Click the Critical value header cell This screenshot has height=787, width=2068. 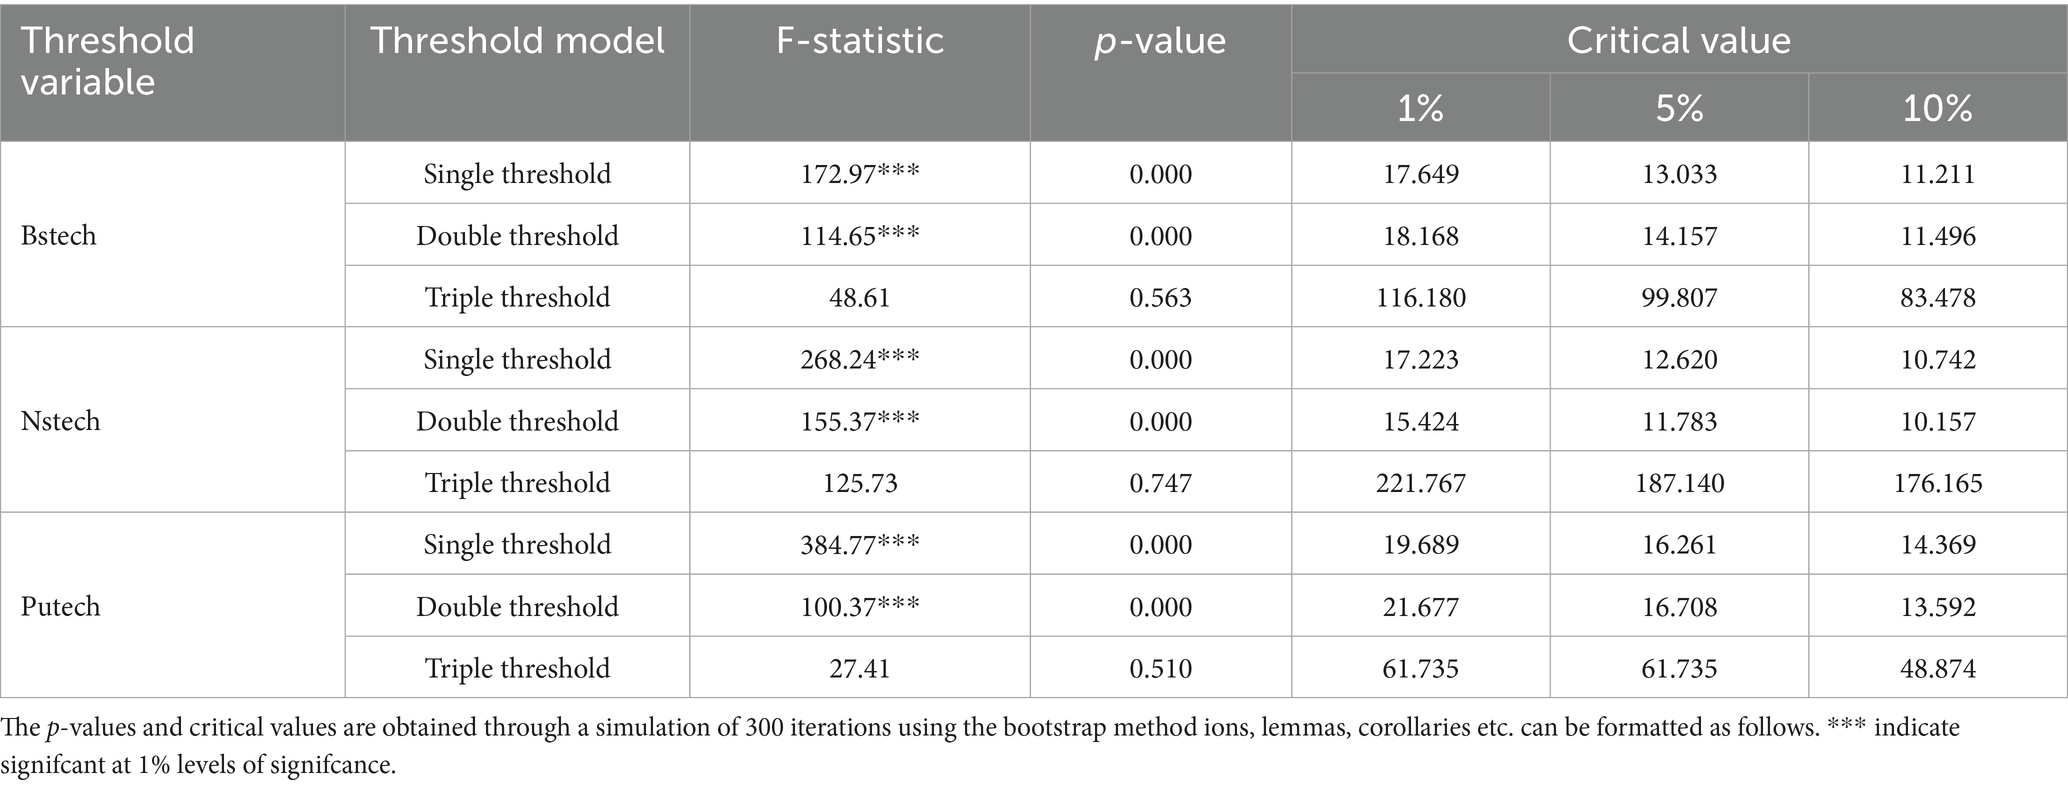[1678, 41]
